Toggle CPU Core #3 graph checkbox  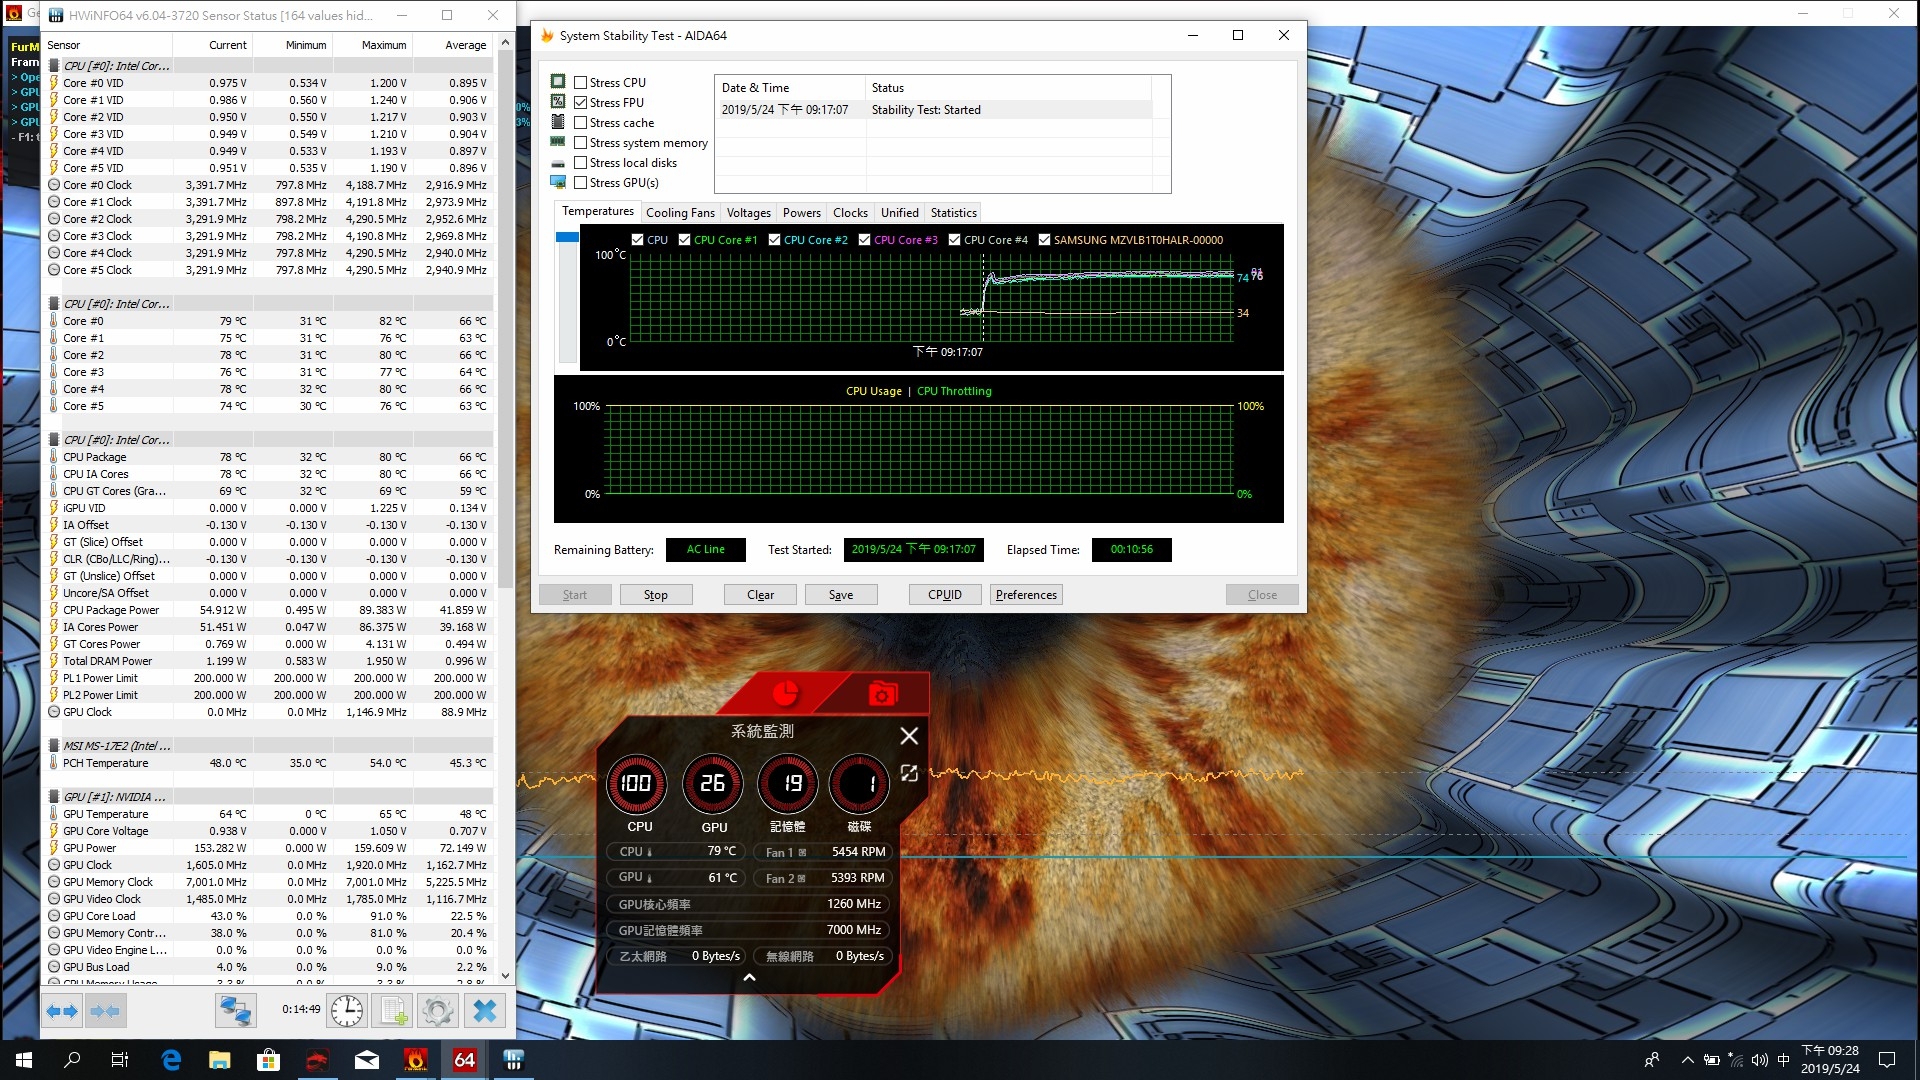pyautogui.click(x=864, y=240)
